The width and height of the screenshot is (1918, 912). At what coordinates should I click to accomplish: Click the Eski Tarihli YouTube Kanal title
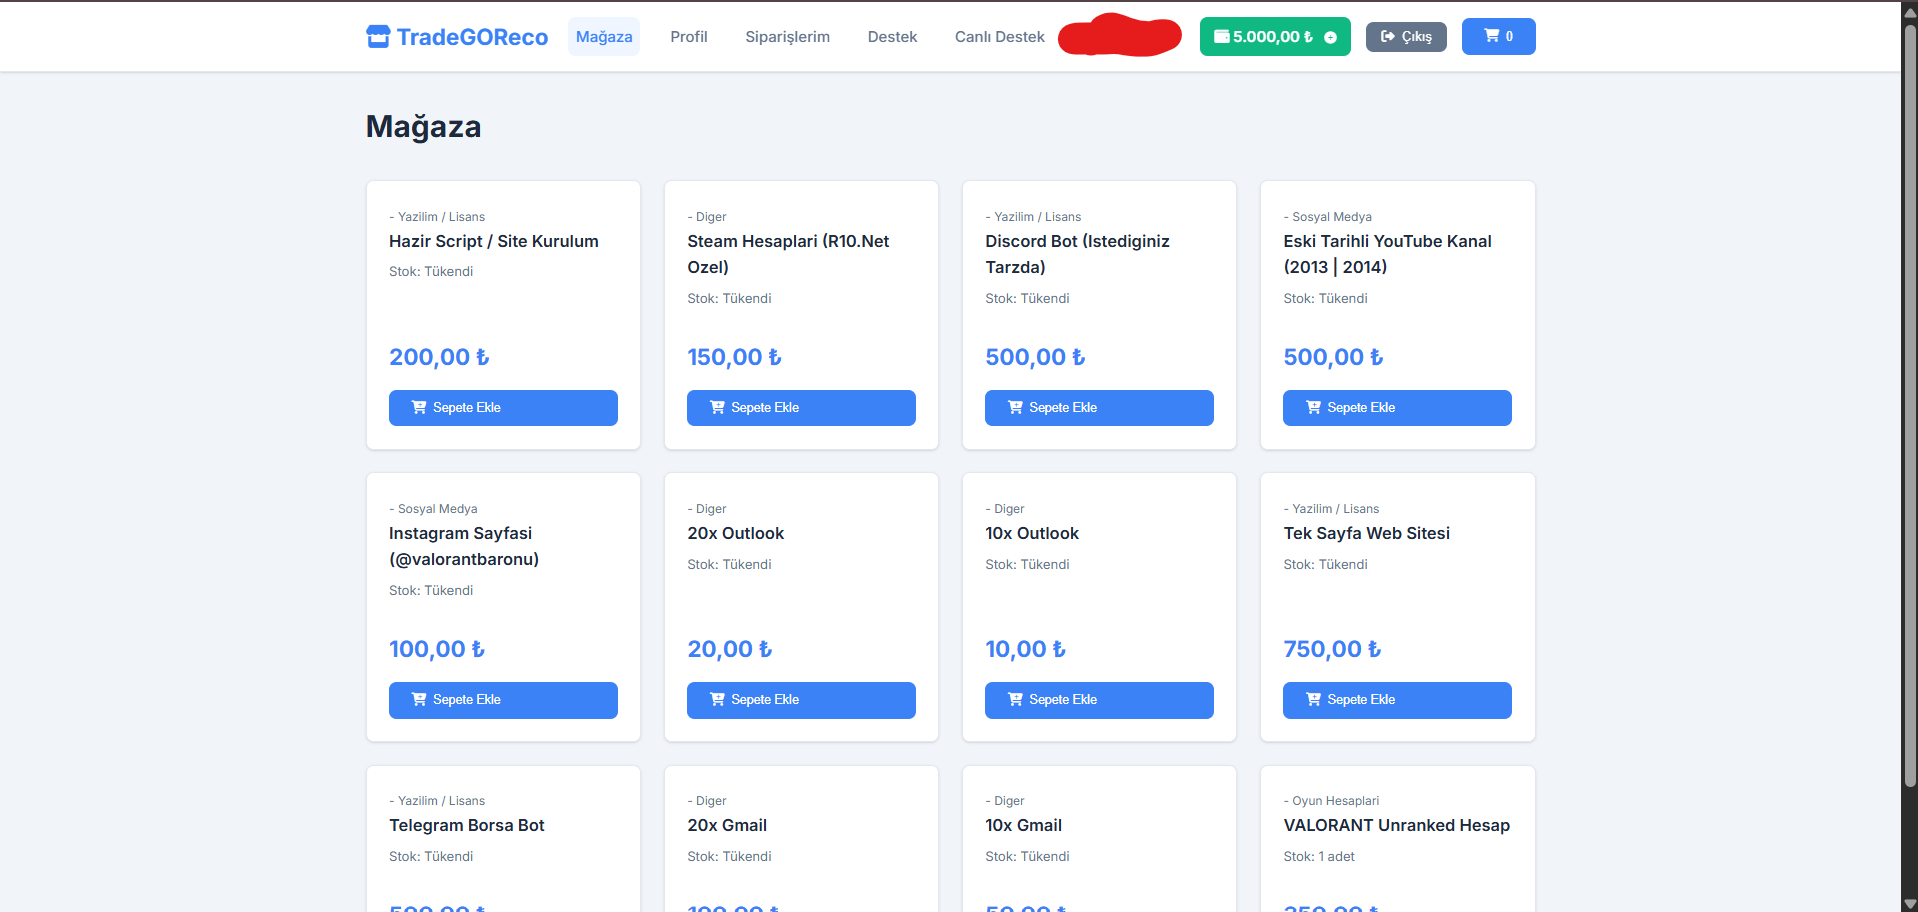coord(1387,254)
